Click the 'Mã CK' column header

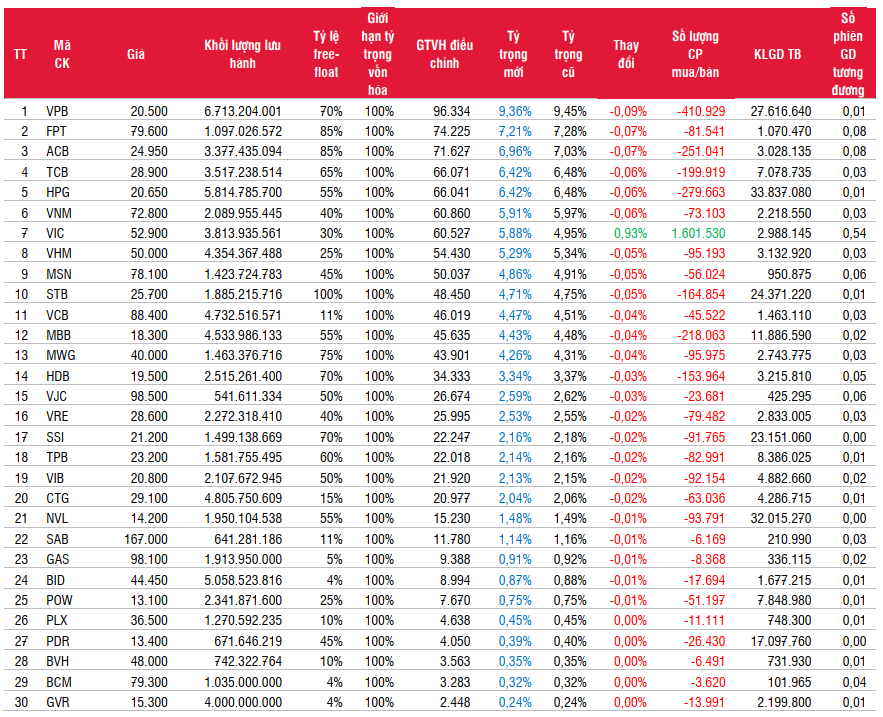pos(62,54)
